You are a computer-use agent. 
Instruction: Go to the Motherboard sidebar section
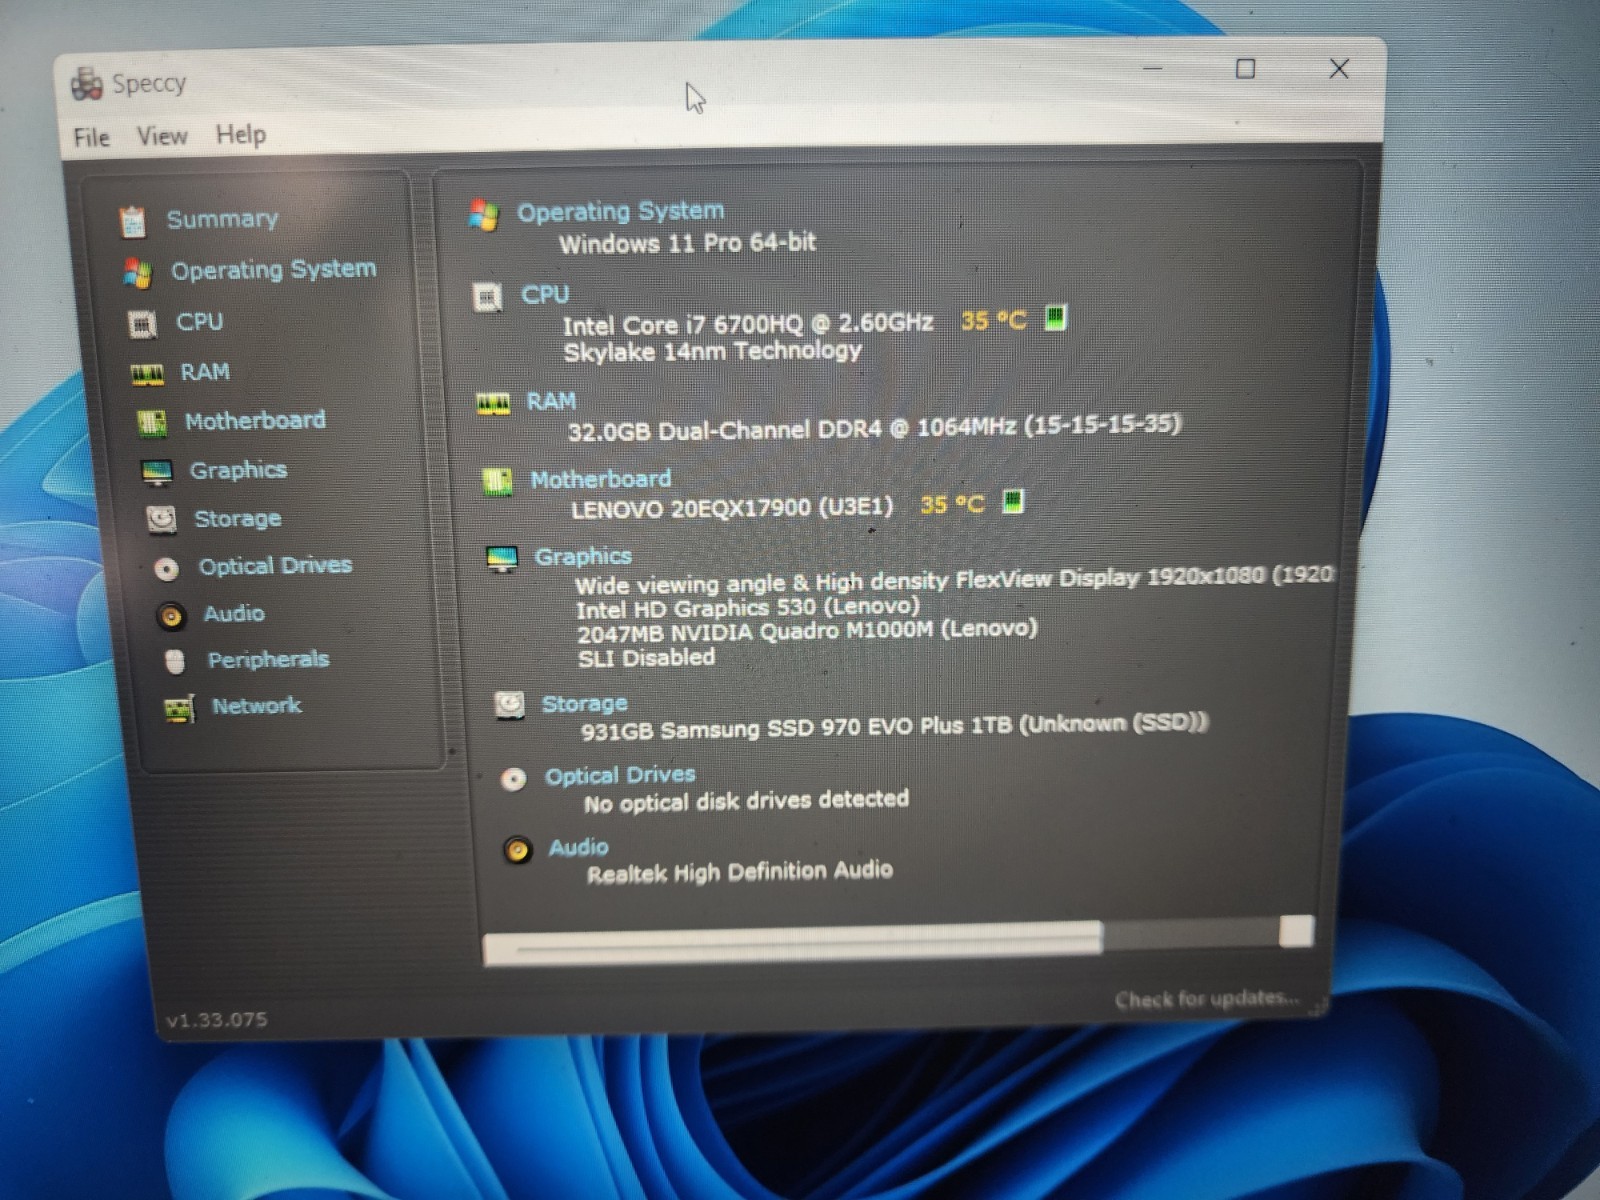pos(255,421)
